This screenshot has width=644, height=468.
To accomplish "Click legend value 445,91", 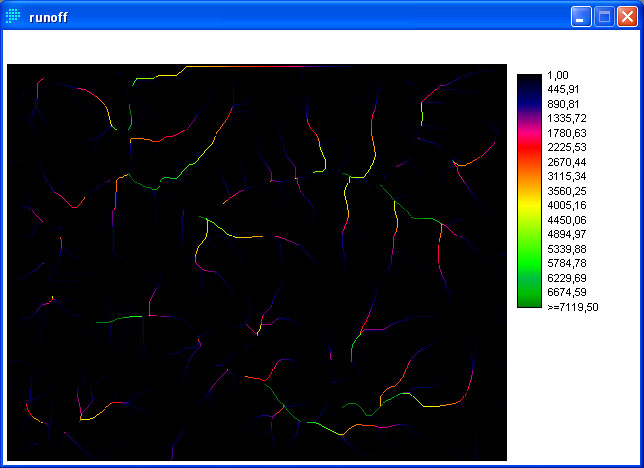I will 564,90.
